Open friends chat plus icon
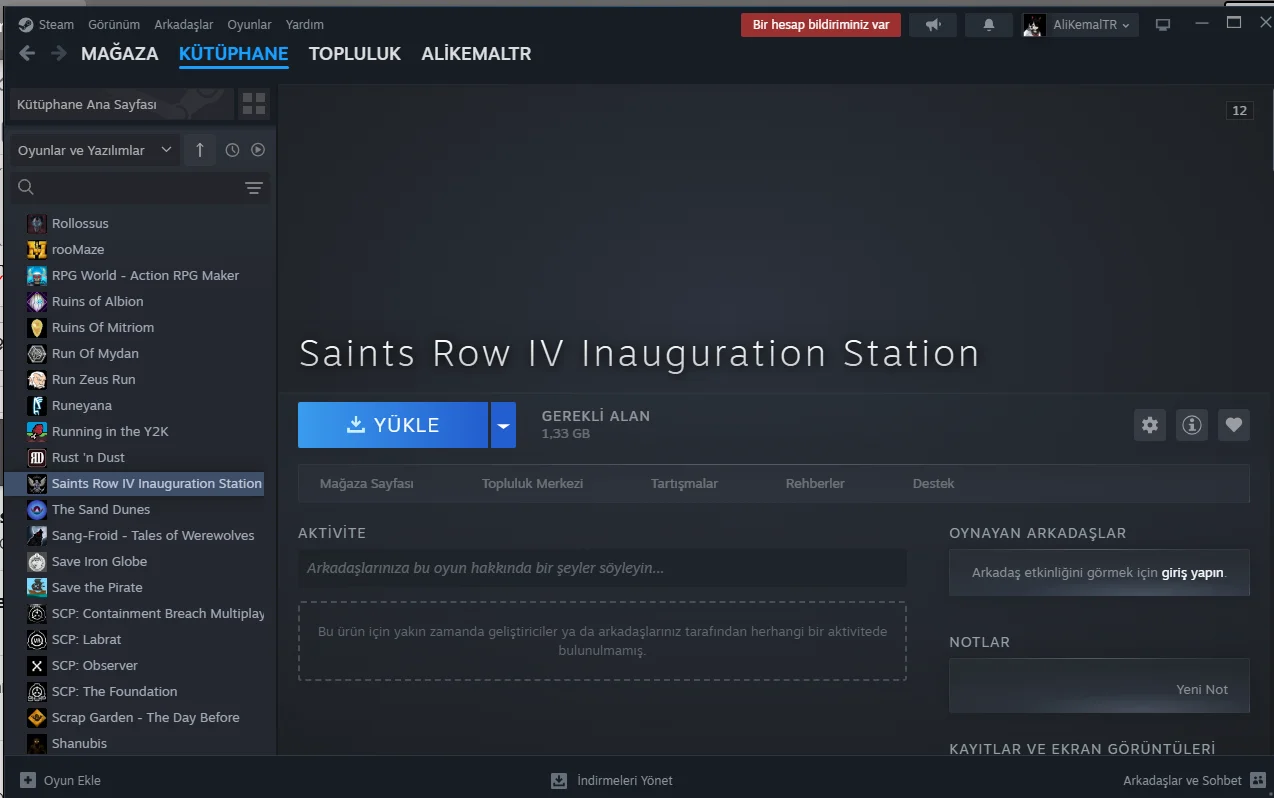 click(x=1256, y=780)
